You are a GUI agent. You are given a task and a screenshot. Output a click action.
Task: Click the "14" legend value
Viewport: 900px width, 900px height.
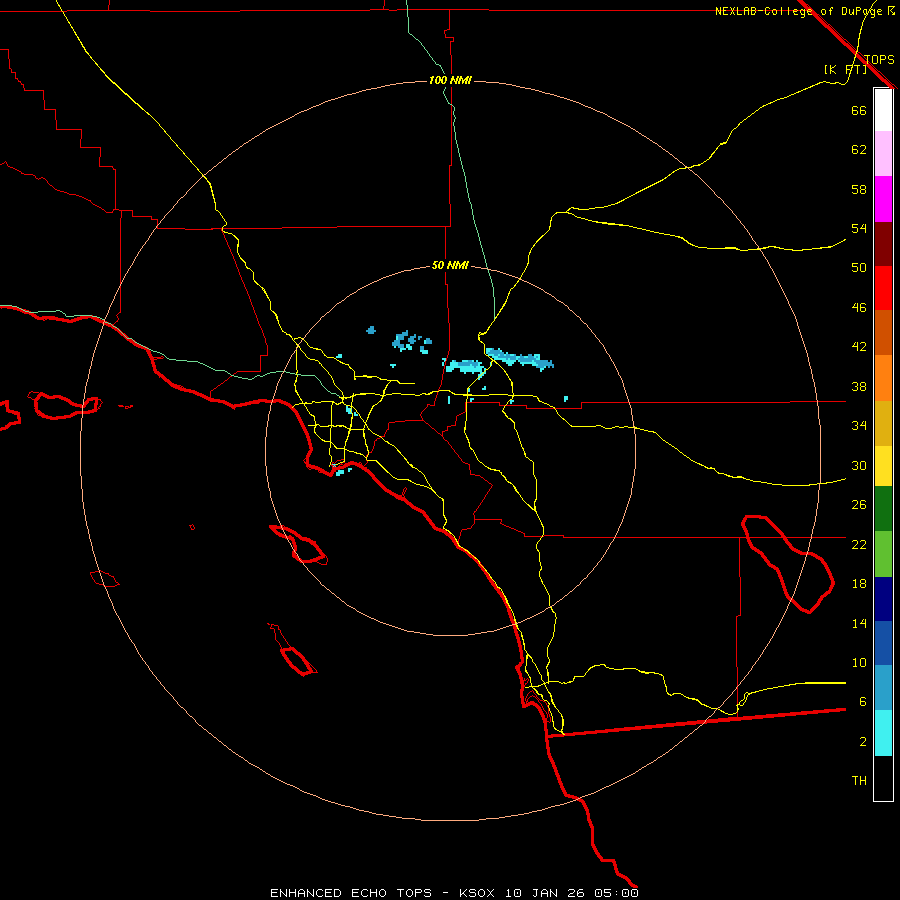pyautogui.click(x=859, y=623)
